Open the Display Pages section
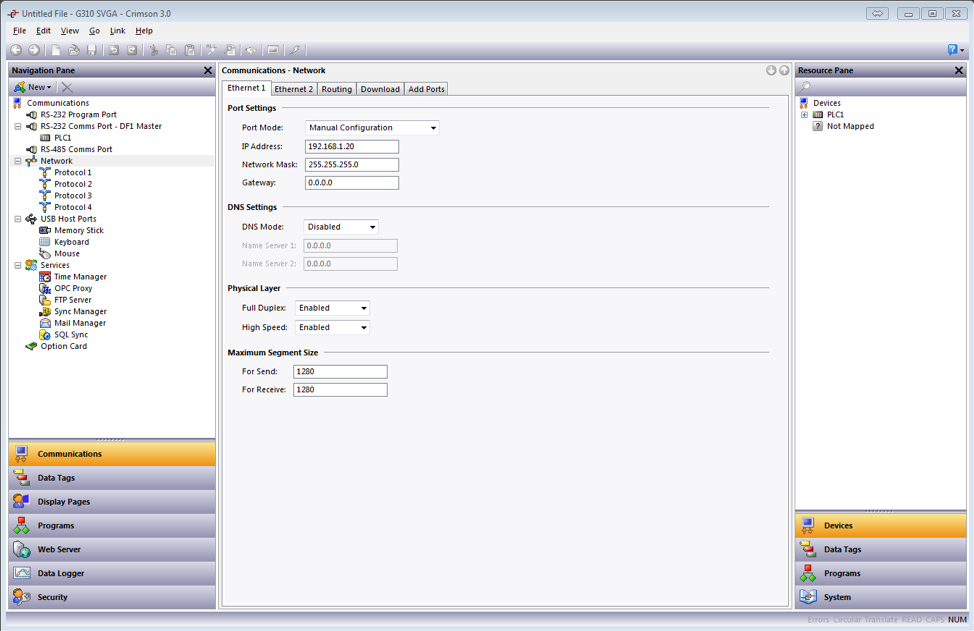 [112, 502]
